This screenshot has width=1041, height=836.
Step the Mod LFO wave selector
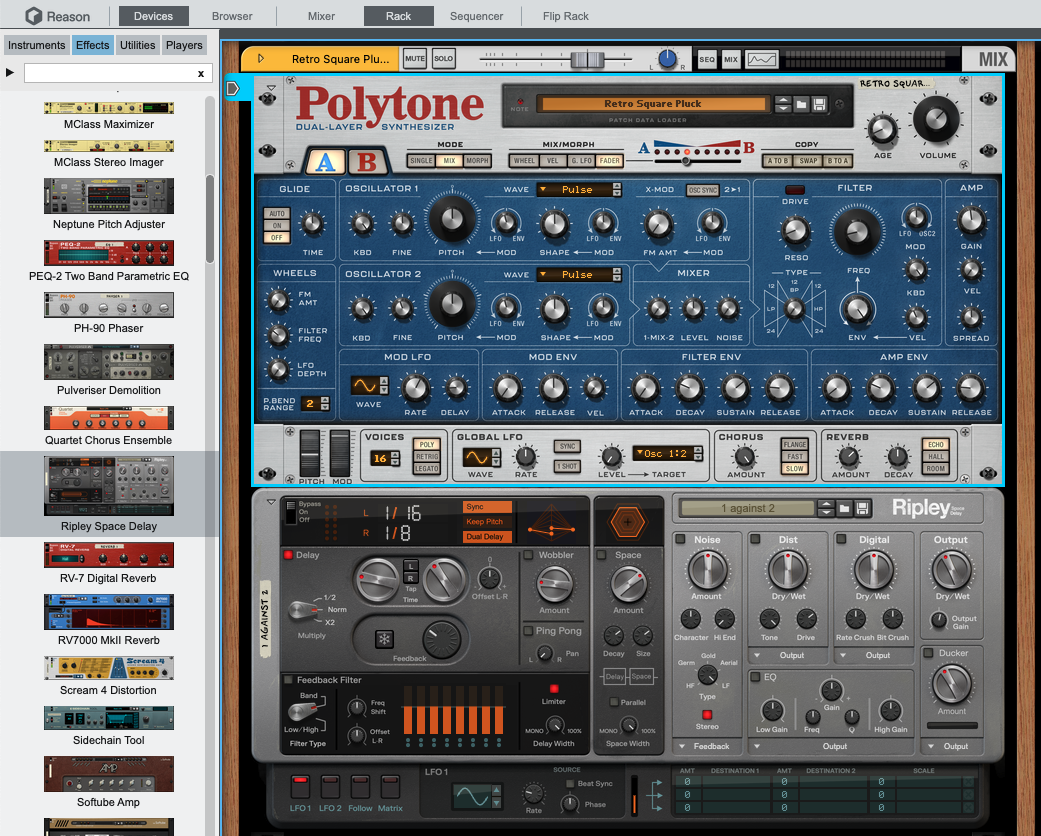pos(384,386)
